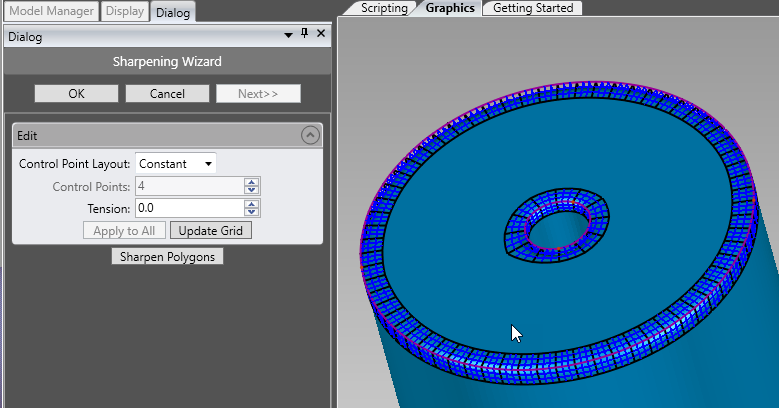Open the Control Point Layout dropdown
Image resolution: width=779 pixels, height=408 pixels.
pyautogui.click(x=175, y=163)
